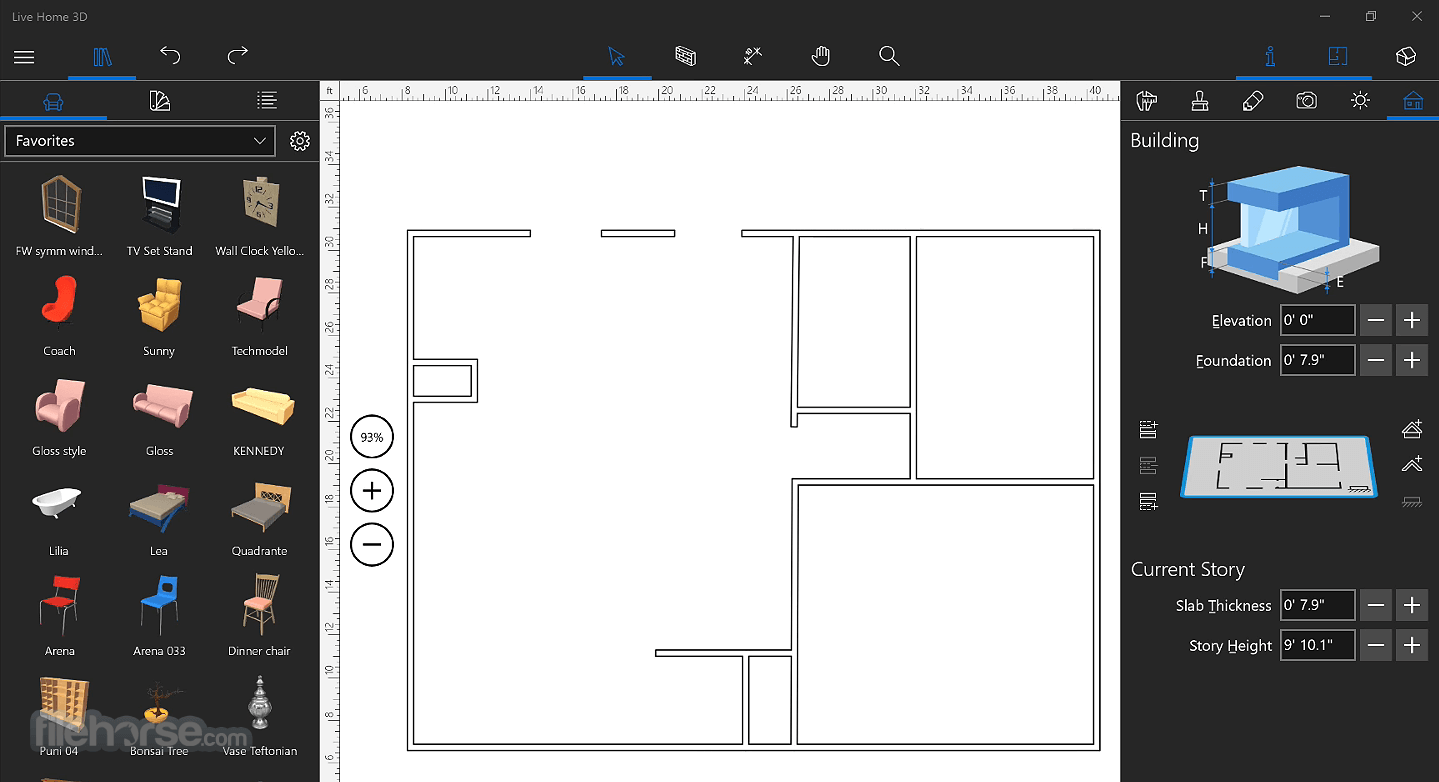This screenshot has width=1439, height=782.
Task: Open the object properties inspector tab
Action: (x=1147, y=101)
